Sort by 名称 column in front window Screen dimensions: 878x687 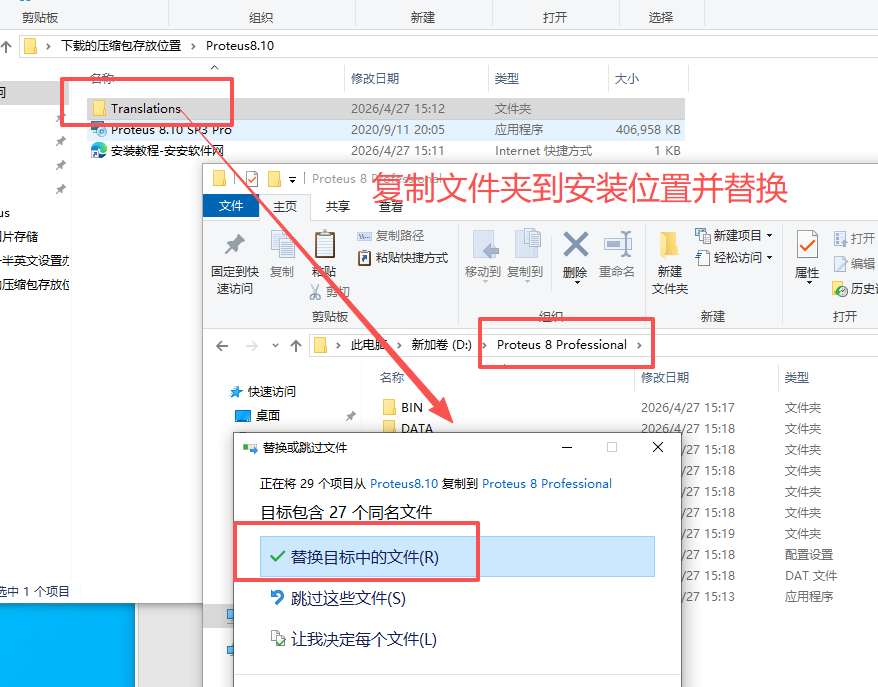(392, 377)
